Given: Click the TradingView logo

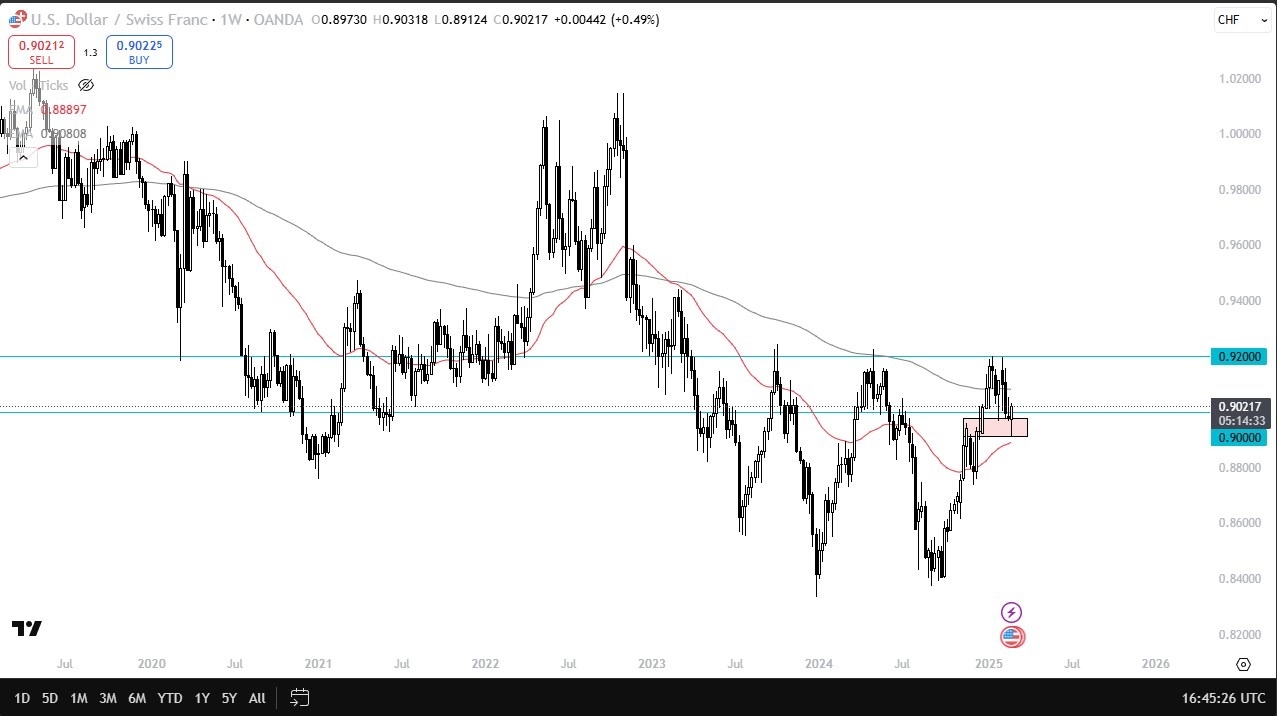Looking at the screenshot, I should [27, 628].
